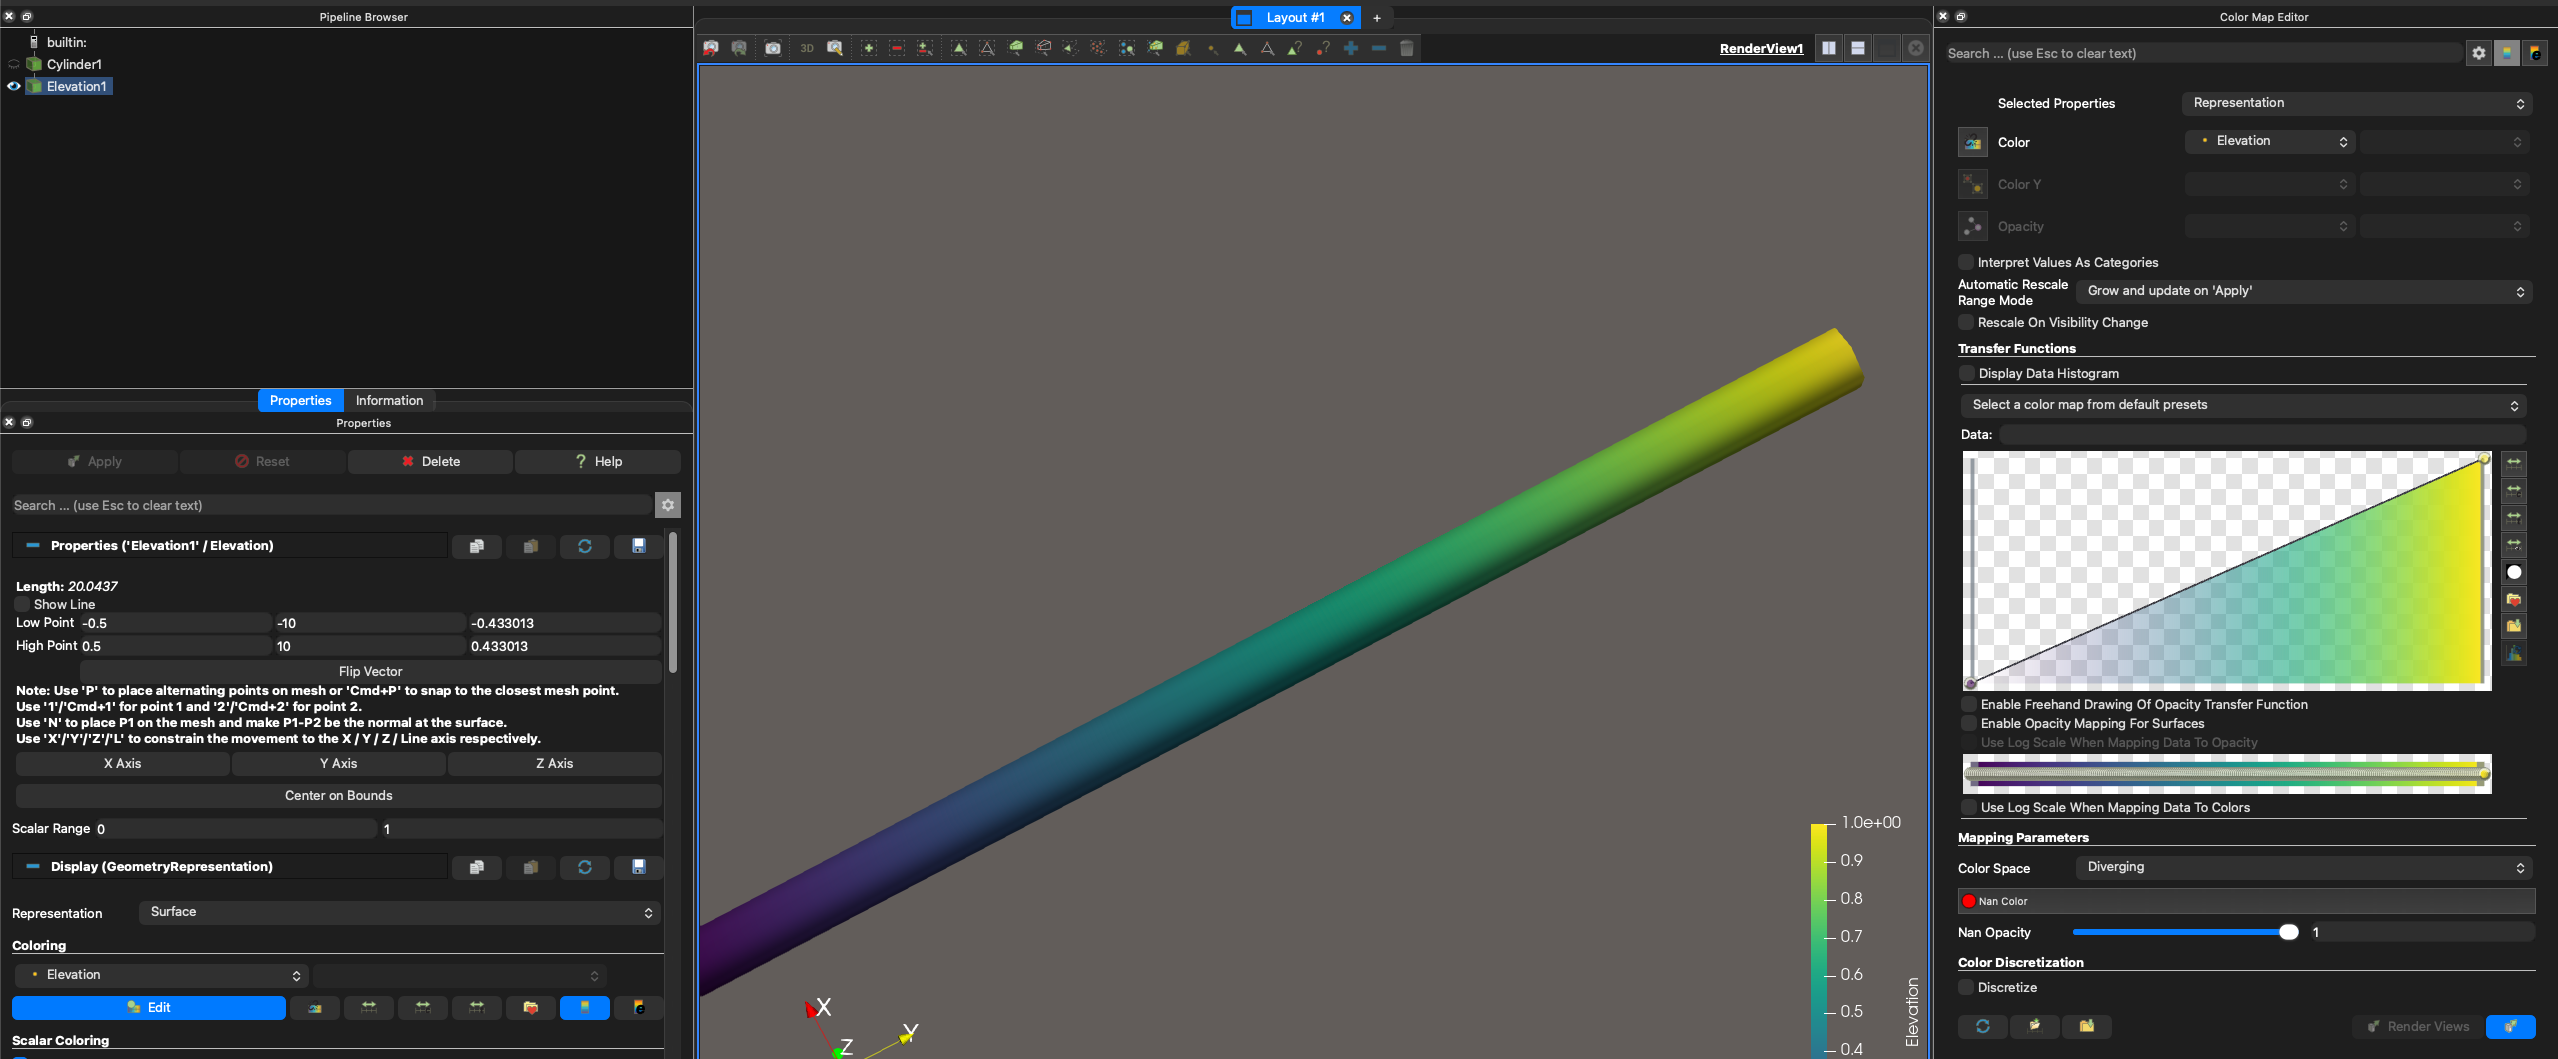Click the red Nan Color swatch
Screen dimensions: 2558x1059
point(1968,900)
